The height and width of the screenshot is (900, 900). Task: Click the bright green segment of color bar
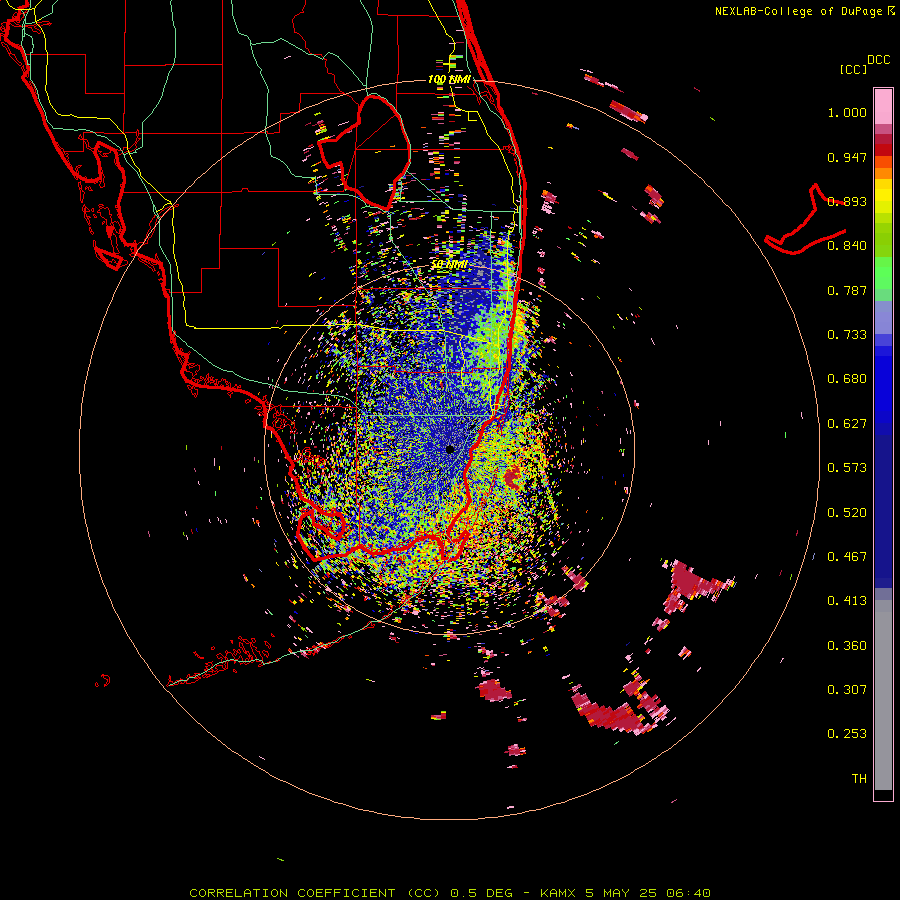click(x=883, y=273)
